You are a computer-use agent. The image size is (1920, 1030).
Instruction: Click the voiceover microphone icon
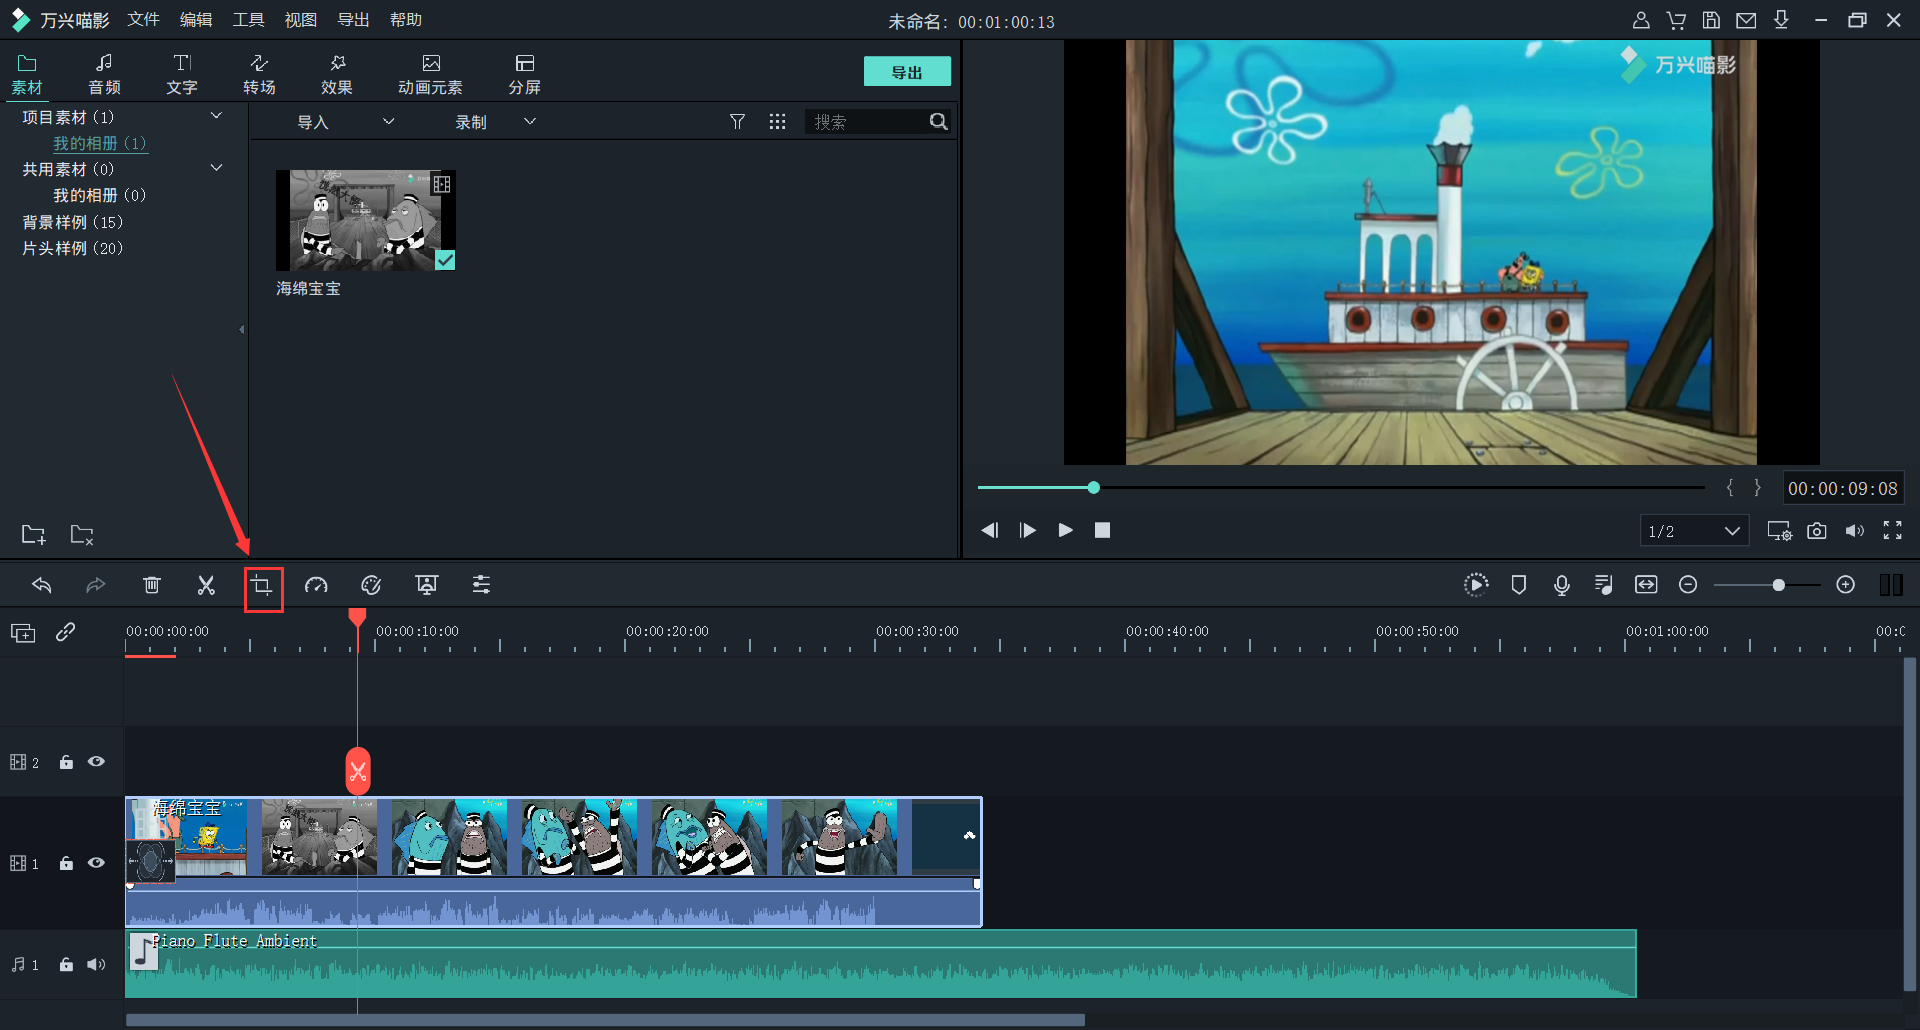[x=1561, y=585]
